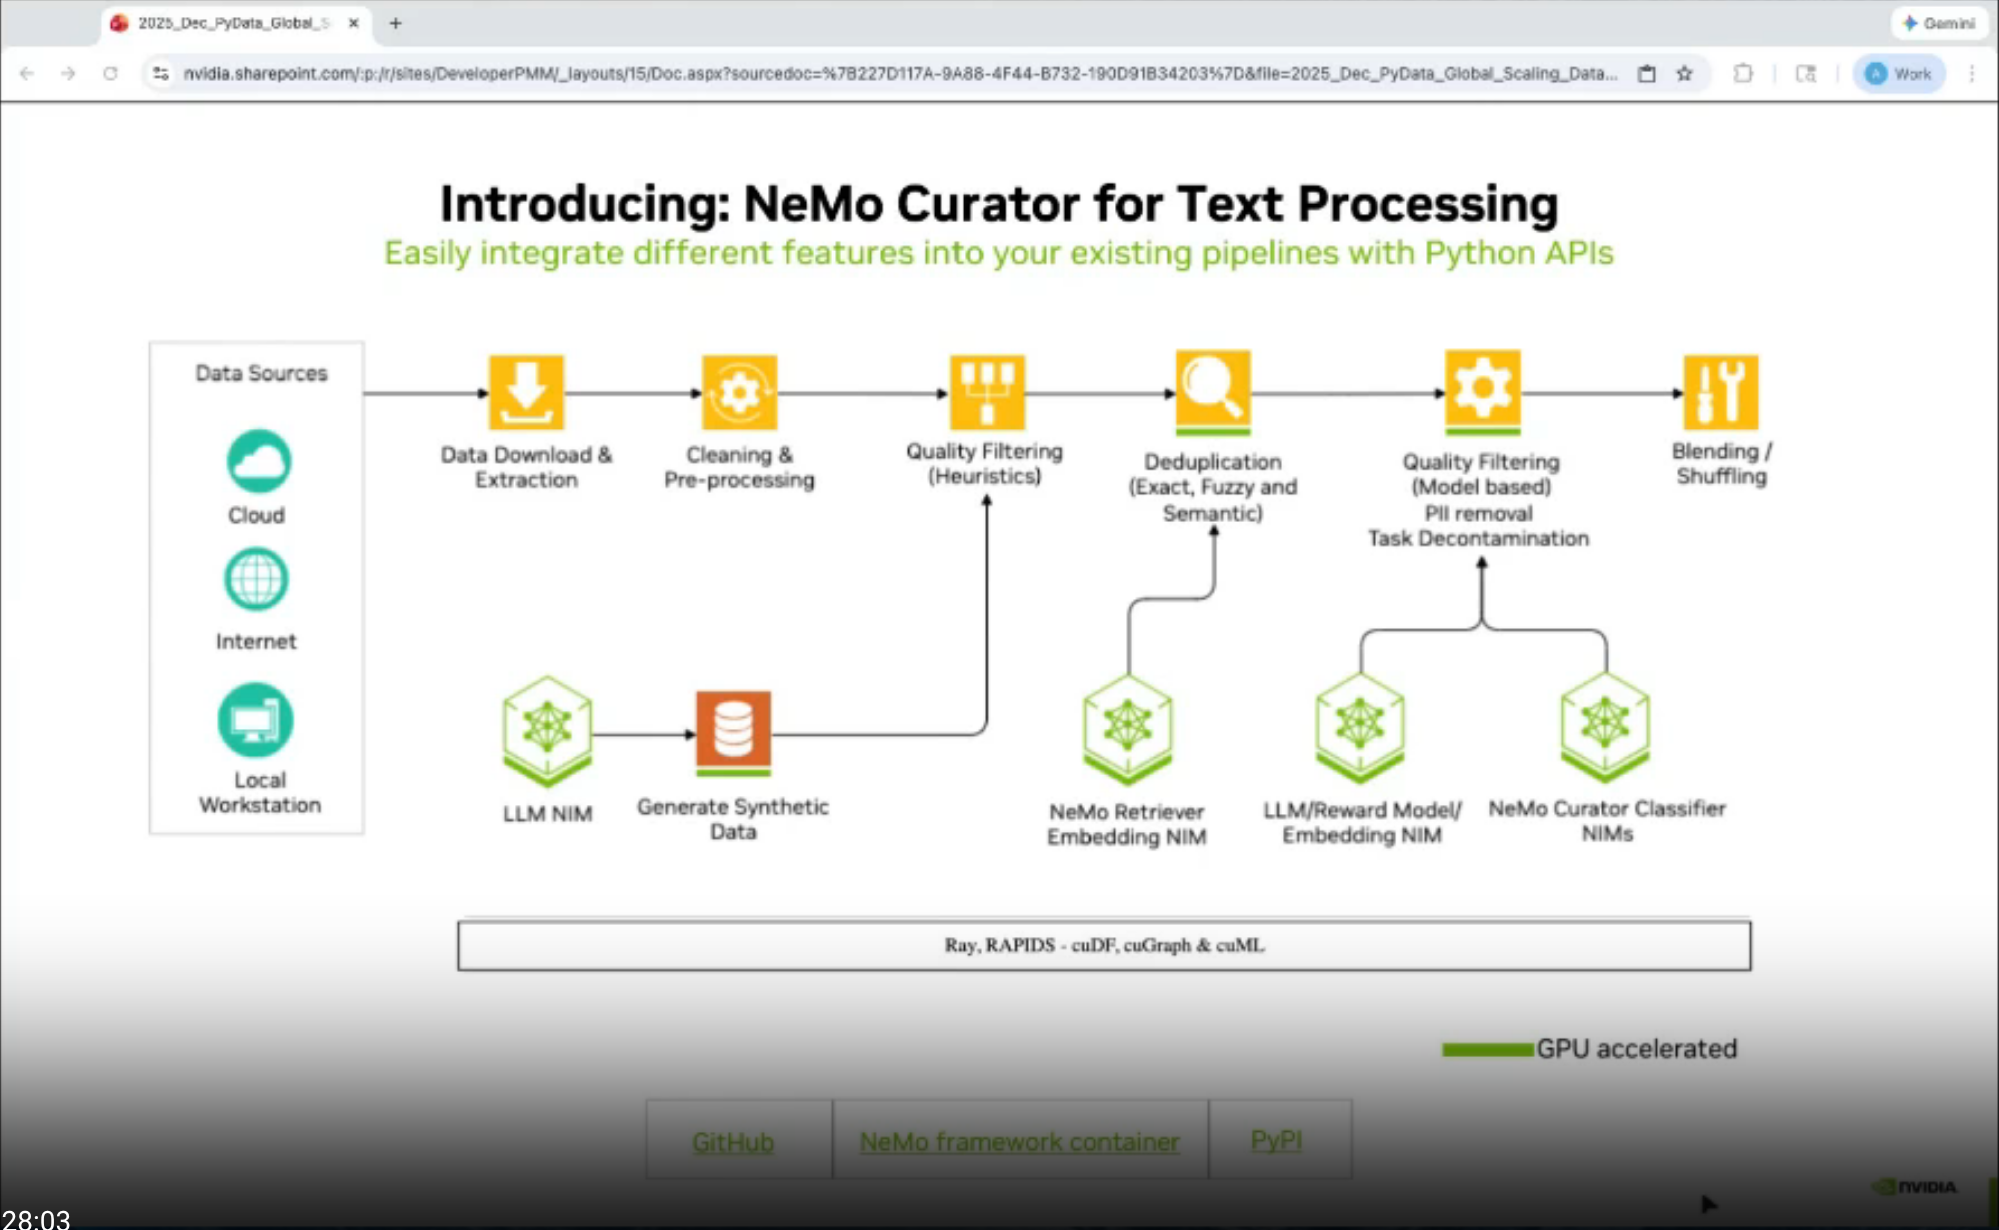Viewport: 1999px width, 1230px height.
Task: Click the address bar URL field
Action: (x=898, y=73)
